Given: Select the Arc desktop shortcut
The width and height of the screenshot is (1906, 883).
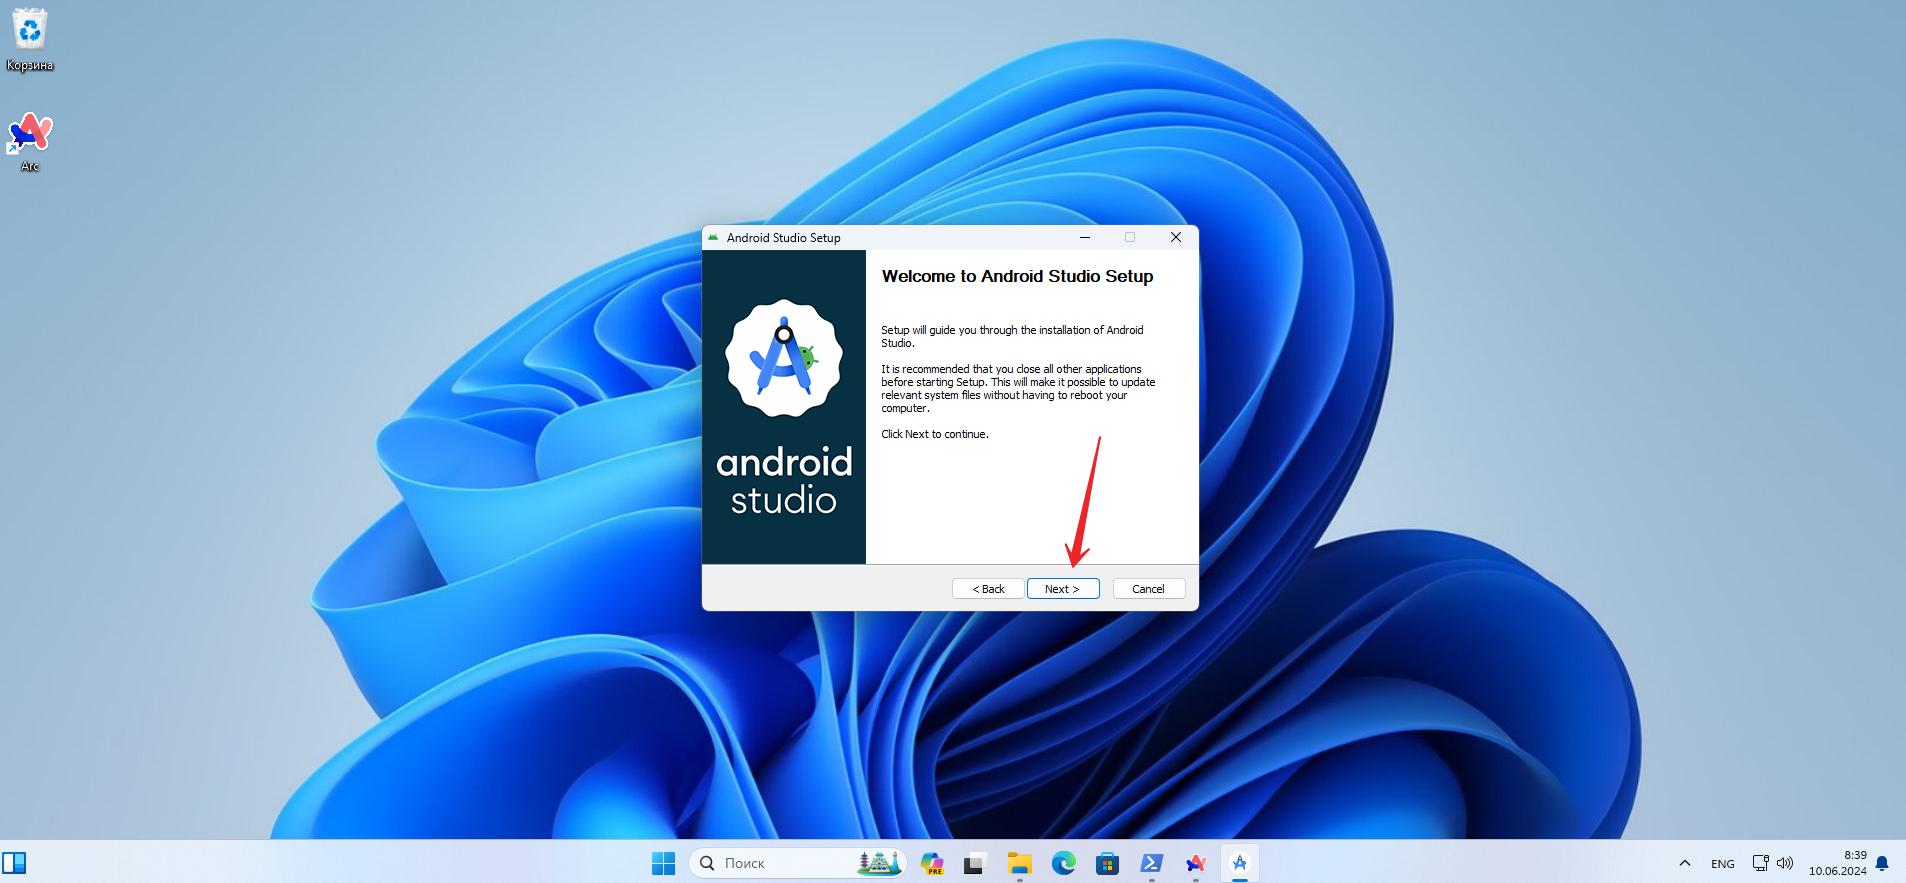Looking at the screenshot, I should [x=30, y=142].
